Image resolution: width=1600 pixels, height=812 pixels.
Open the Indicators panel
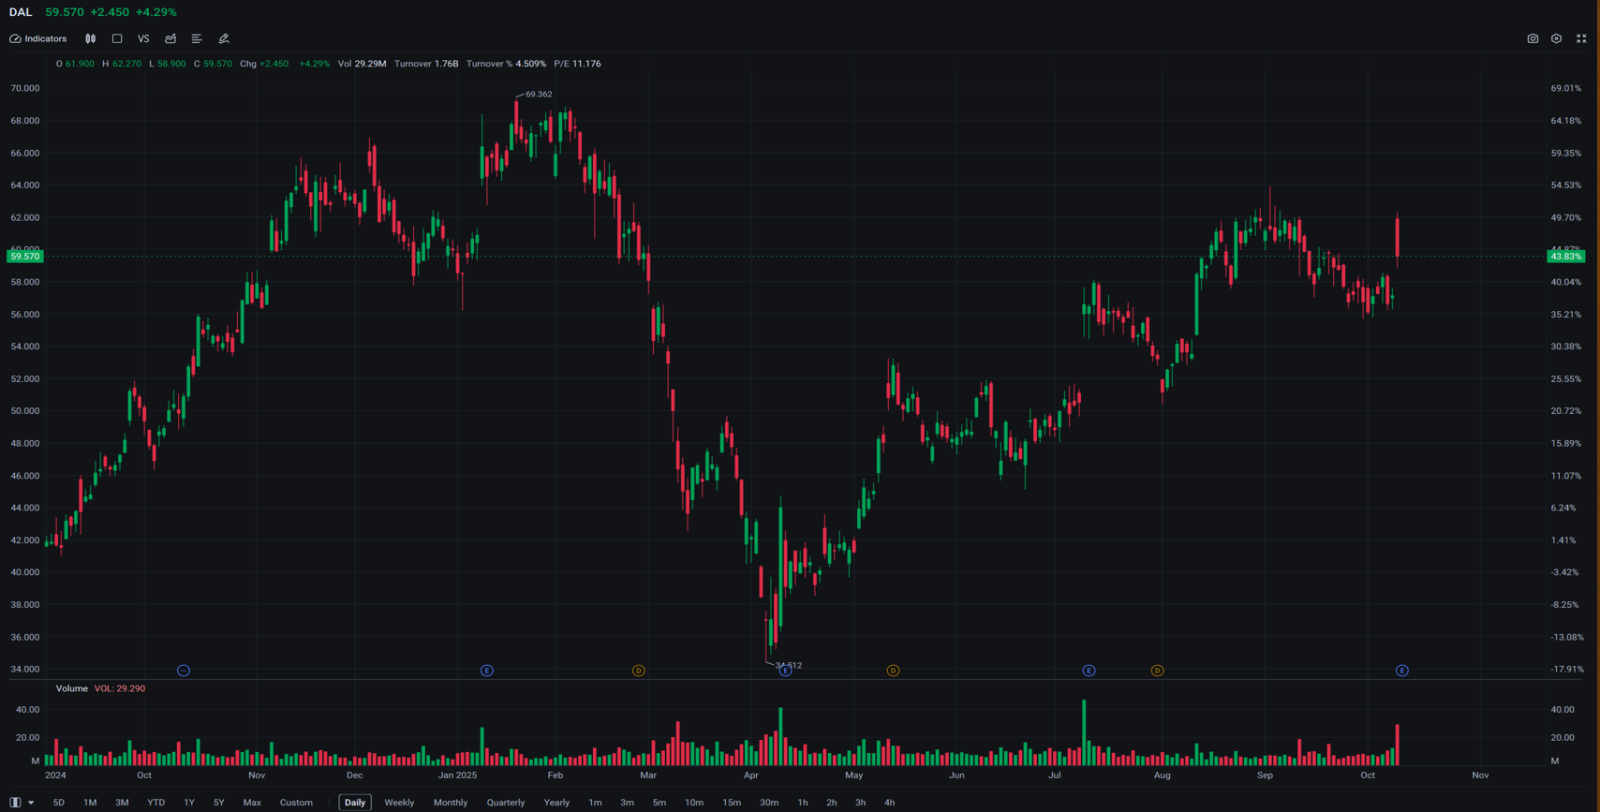point(38,39)
